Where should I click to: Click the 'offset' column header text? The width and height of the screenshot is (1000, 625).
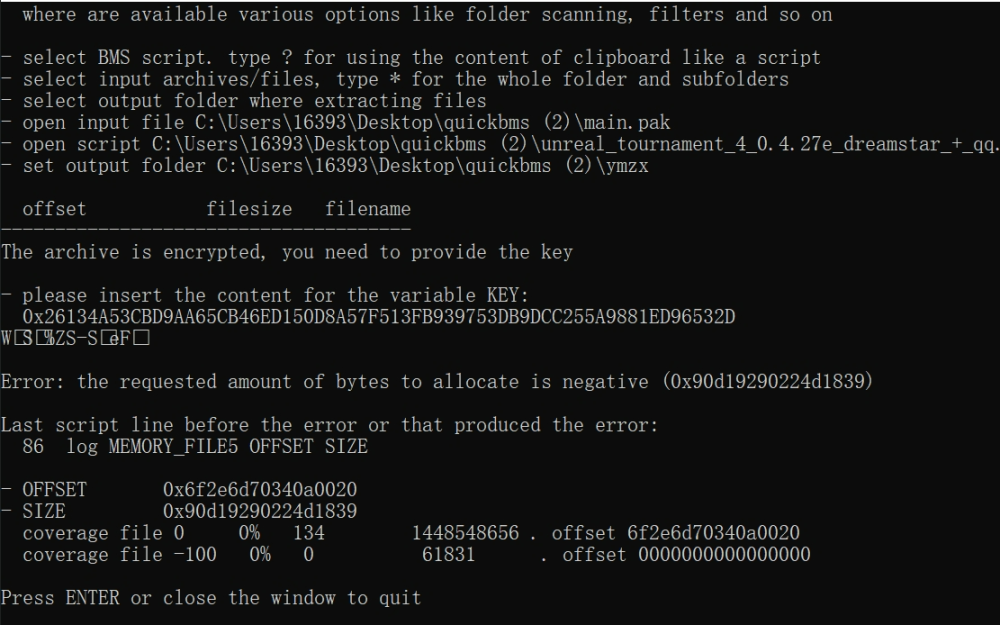click(x=54, y=209)
